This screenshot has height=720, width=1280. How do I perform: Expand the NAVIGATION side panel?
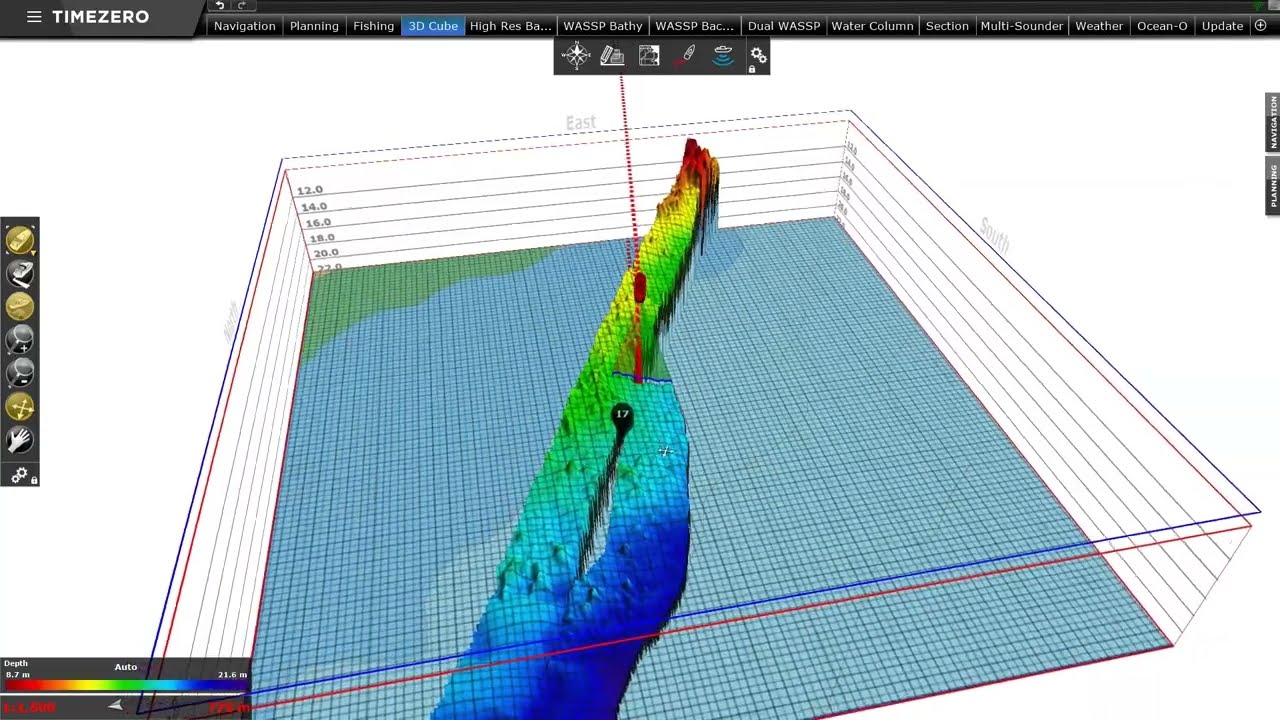click(1273, 122)
